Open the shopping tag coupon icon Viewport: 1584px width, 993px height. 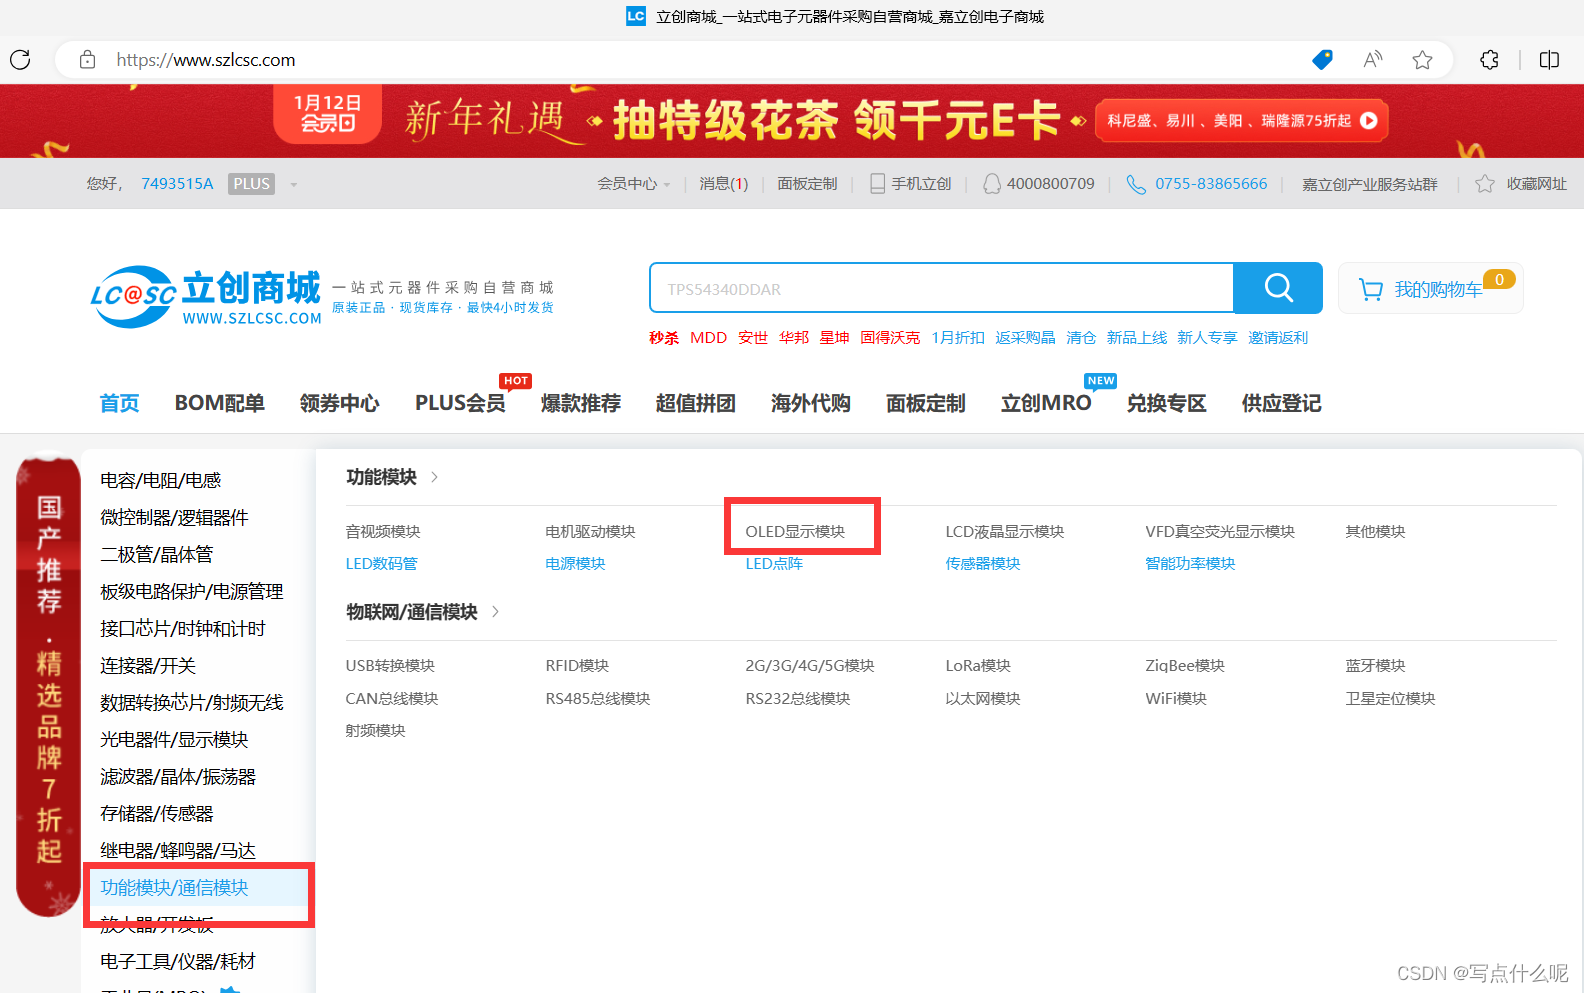coord(1322,60)
